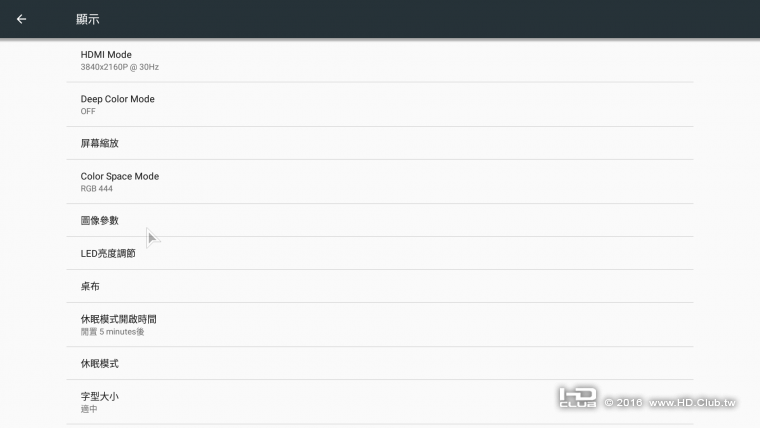Click the OFF status under Deep Color Mode

coord(88,111)
